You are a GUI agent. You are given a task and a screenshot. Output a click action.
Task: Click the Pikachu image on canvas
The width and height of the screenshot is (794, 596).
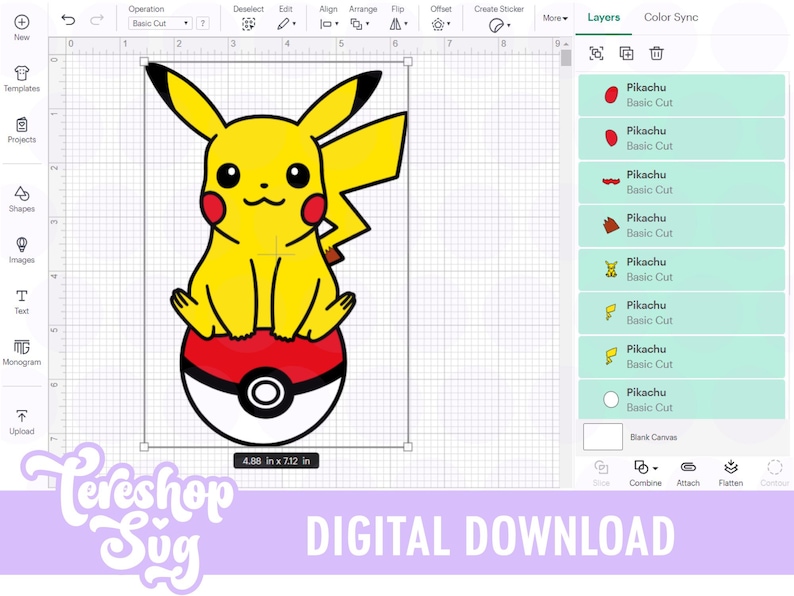click(276, 253)
